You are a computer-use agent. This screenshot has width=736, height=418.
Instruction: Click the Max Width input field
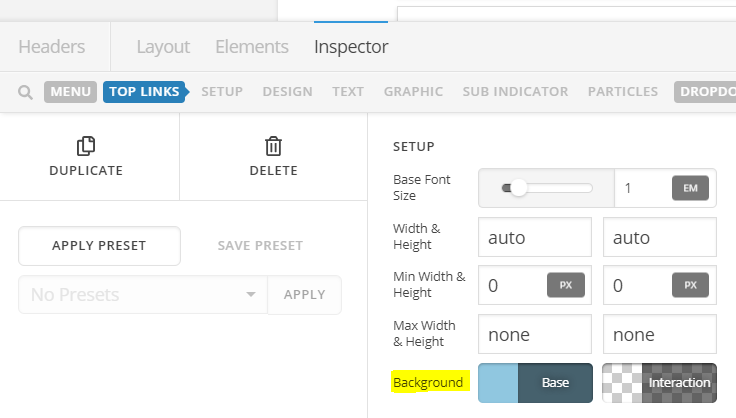tap(535, 334)
